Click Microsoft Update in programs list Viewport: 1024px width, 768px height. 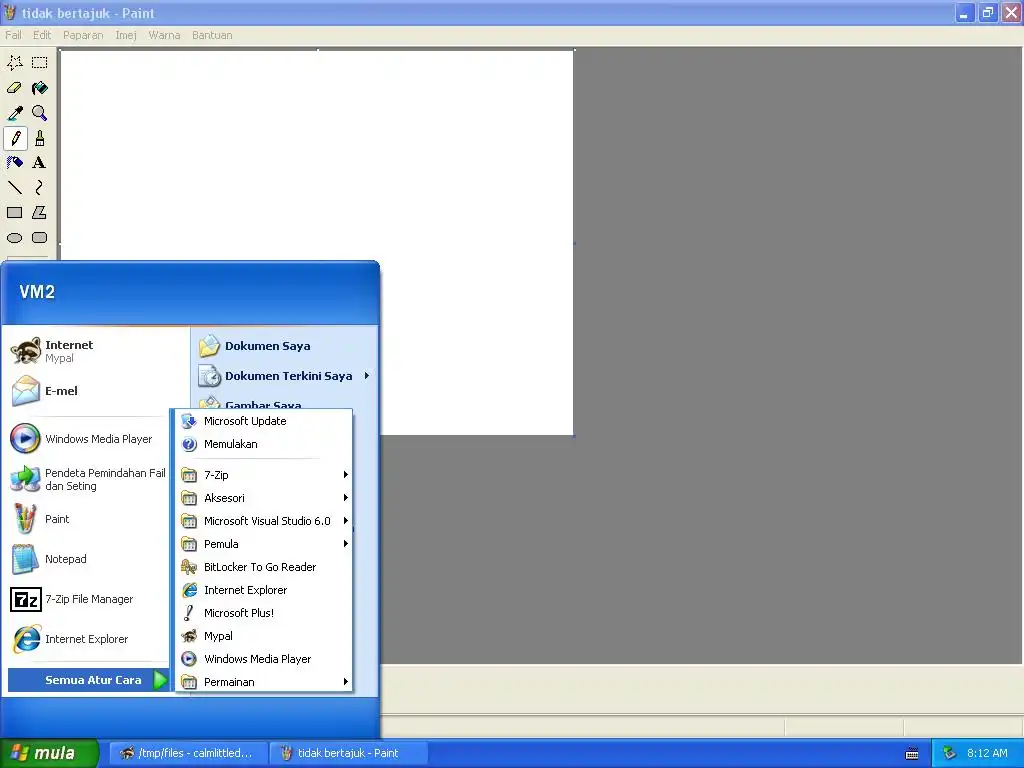(x=264, y=421)
